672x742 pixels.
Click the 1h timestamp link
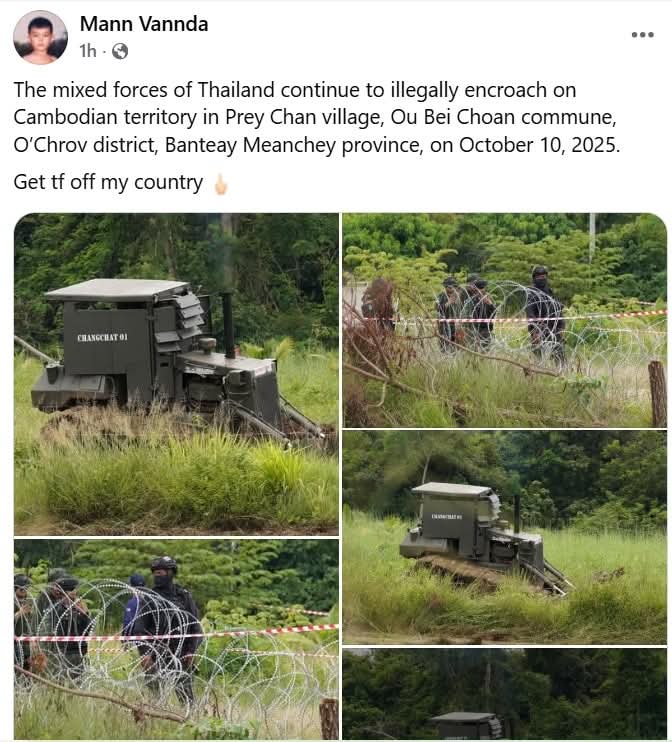(88, 51)
